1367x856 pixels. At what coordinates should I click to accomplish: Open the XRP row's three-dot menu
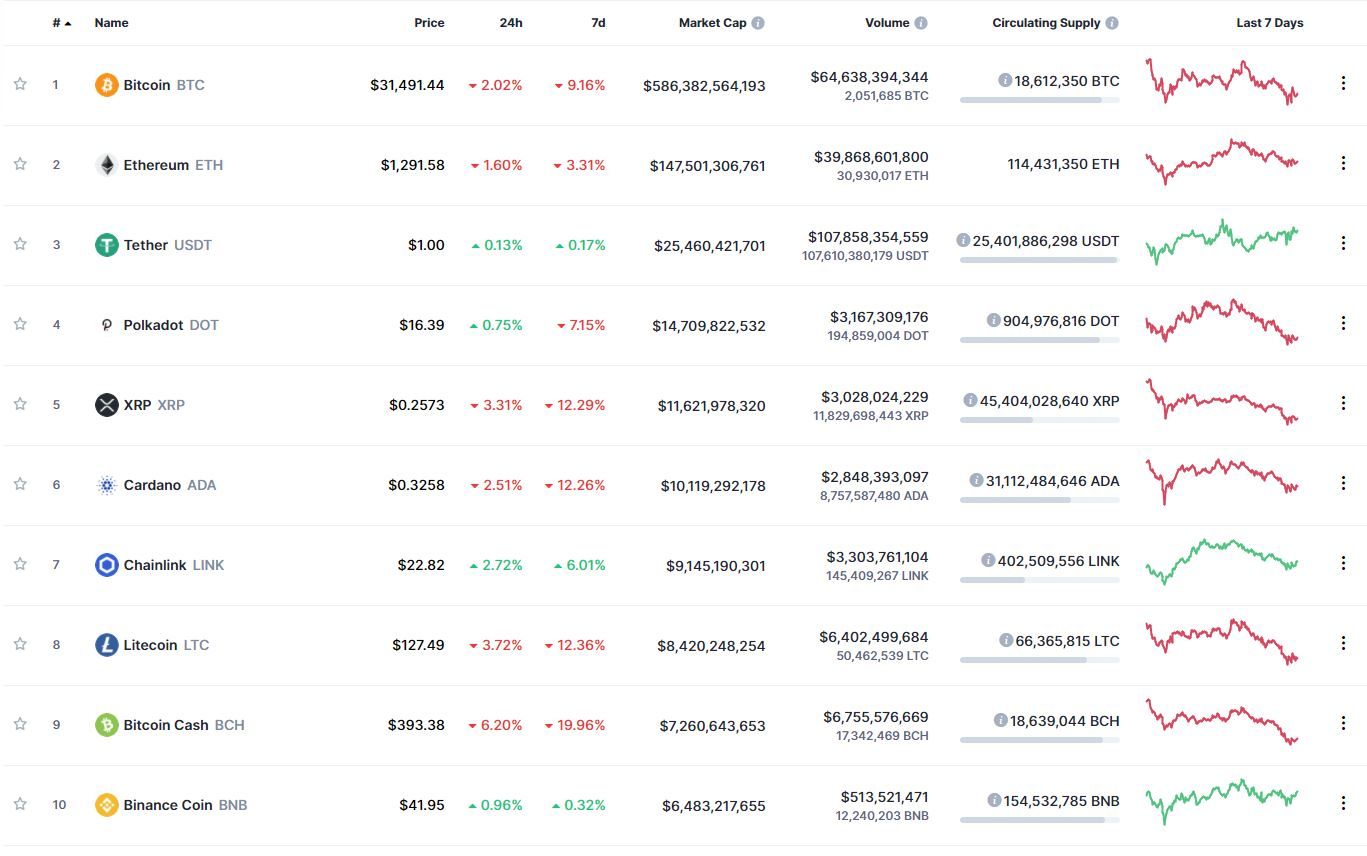click(x=1343, y=403)
